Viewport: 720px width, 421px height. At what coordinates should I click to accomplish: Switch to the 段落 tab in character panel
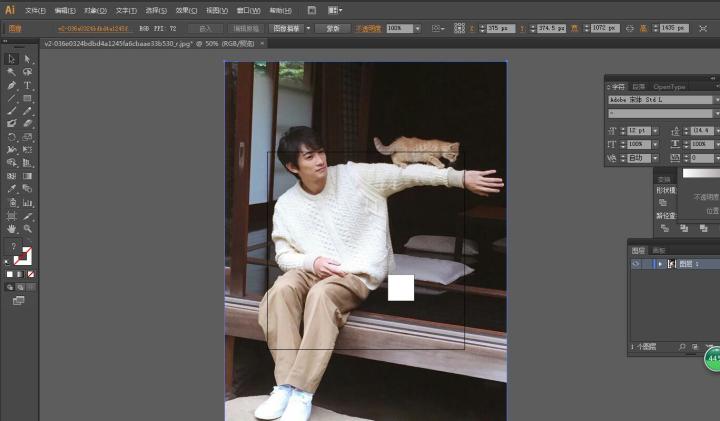click(639, 87)
